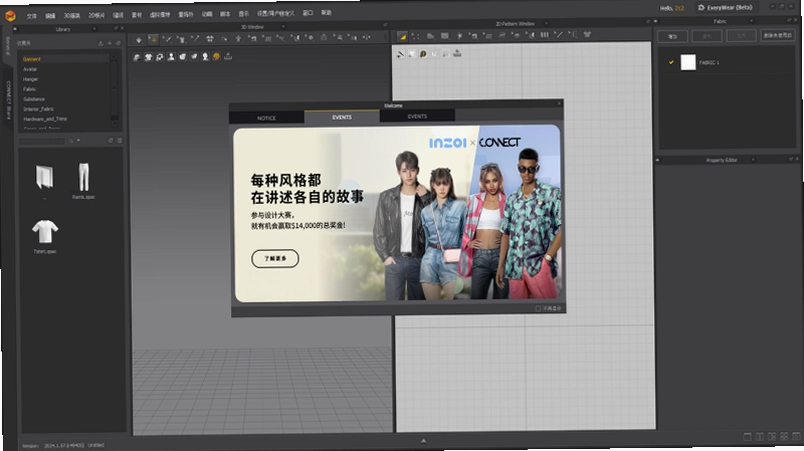
Task: Open the 3D Window title dropdown
Action: click(283, 26)
